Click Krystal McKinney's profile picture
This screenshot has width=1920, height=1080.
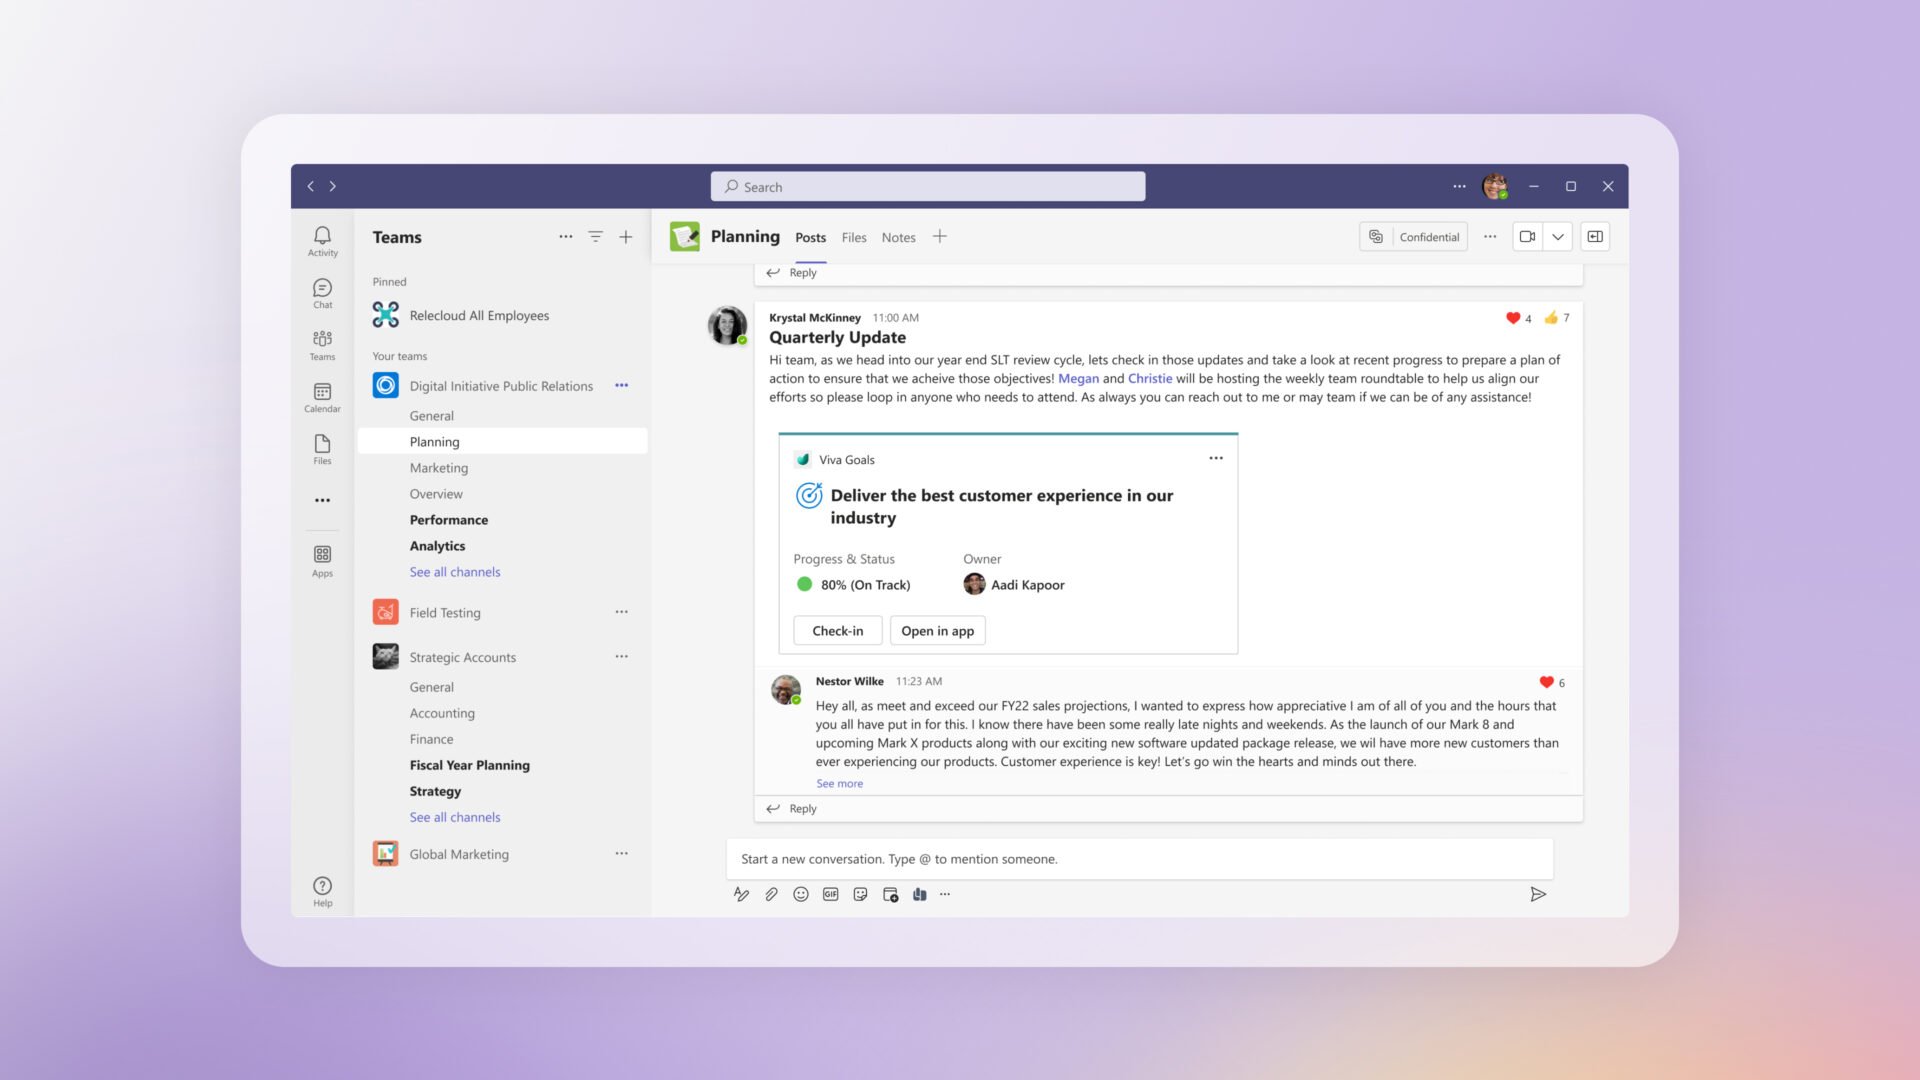click(x=727, y=325)
